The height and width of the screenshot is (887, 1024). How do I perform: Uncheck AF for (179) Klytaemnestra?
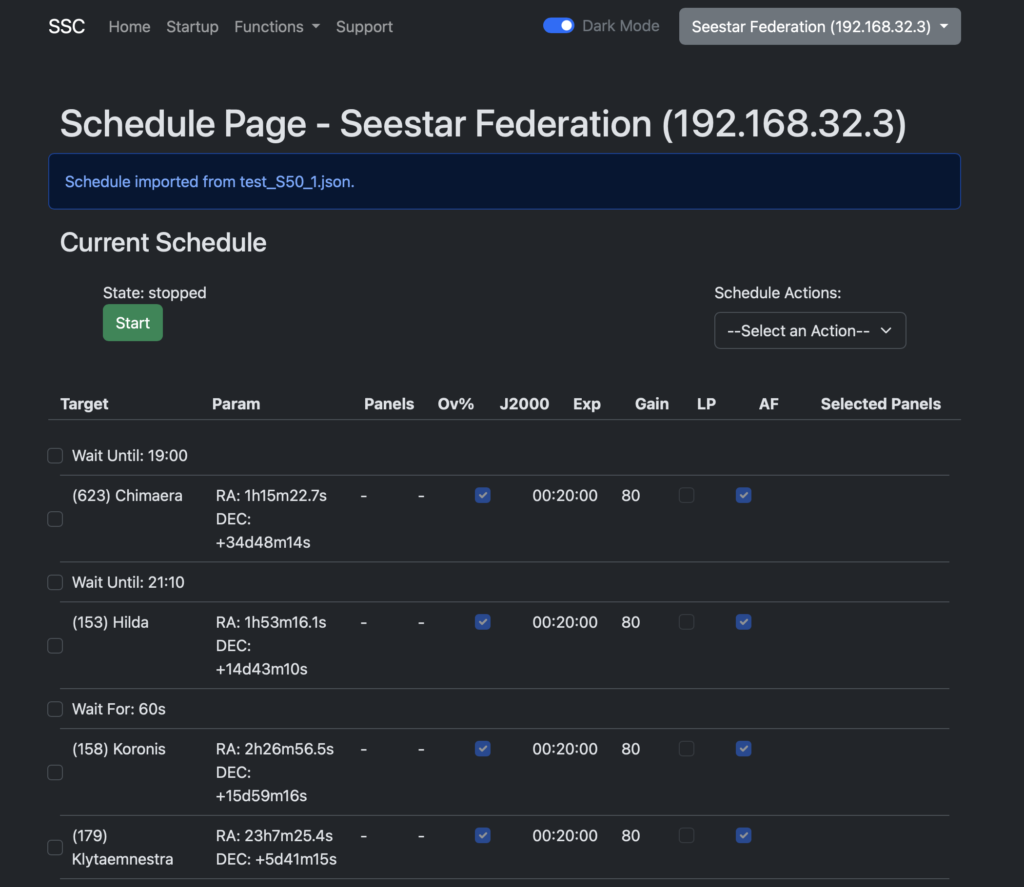tap(743, 836)
